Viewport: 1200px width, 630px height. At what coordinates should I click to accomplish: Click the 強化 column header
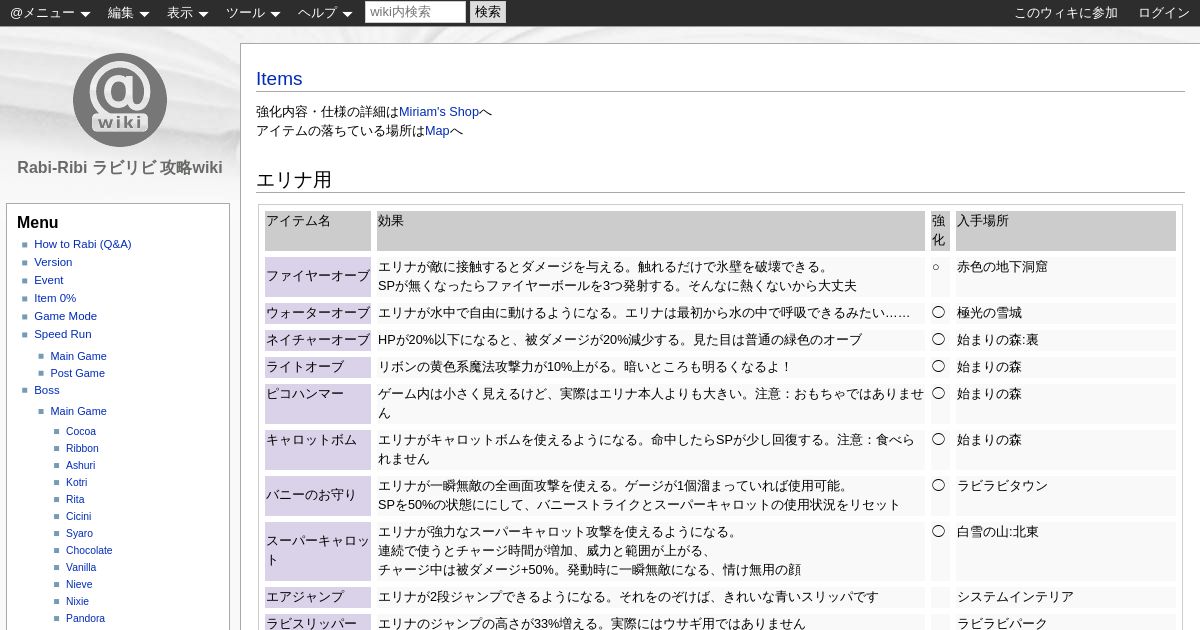pyautogui.click(x=940, y=231)
